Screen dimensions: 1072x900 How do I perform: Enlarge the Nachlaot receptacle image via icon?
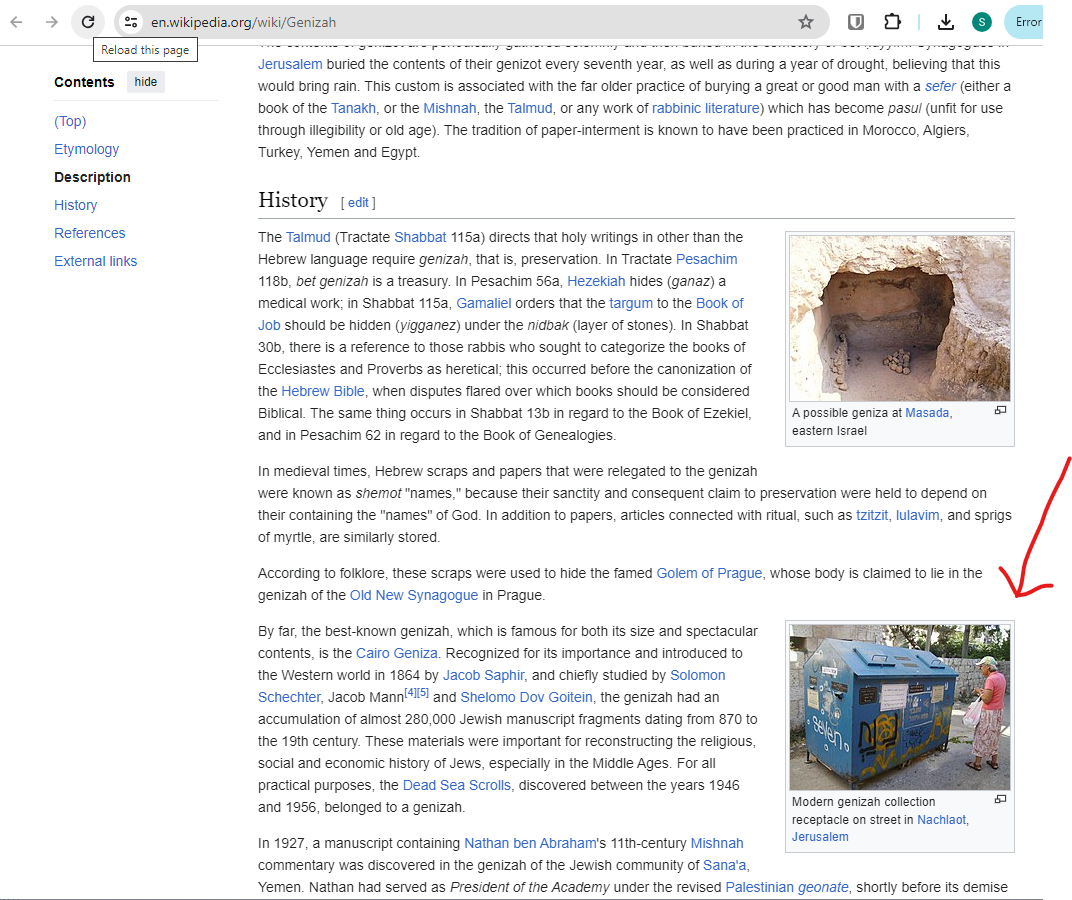pos(1000,799)
